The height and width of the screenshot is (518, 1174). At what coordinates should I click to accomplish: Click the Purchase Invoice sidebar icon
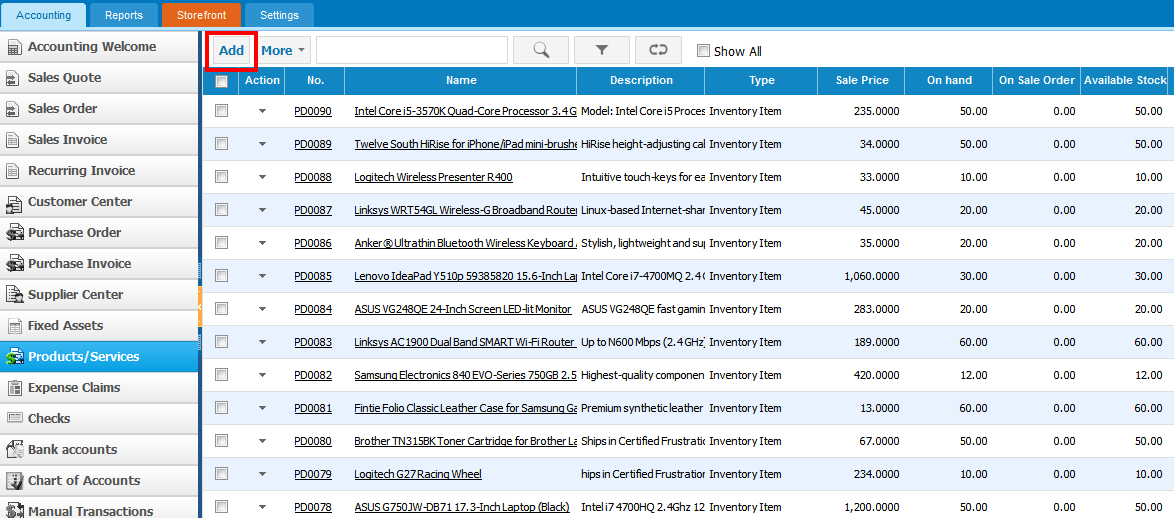pos(14,264)
